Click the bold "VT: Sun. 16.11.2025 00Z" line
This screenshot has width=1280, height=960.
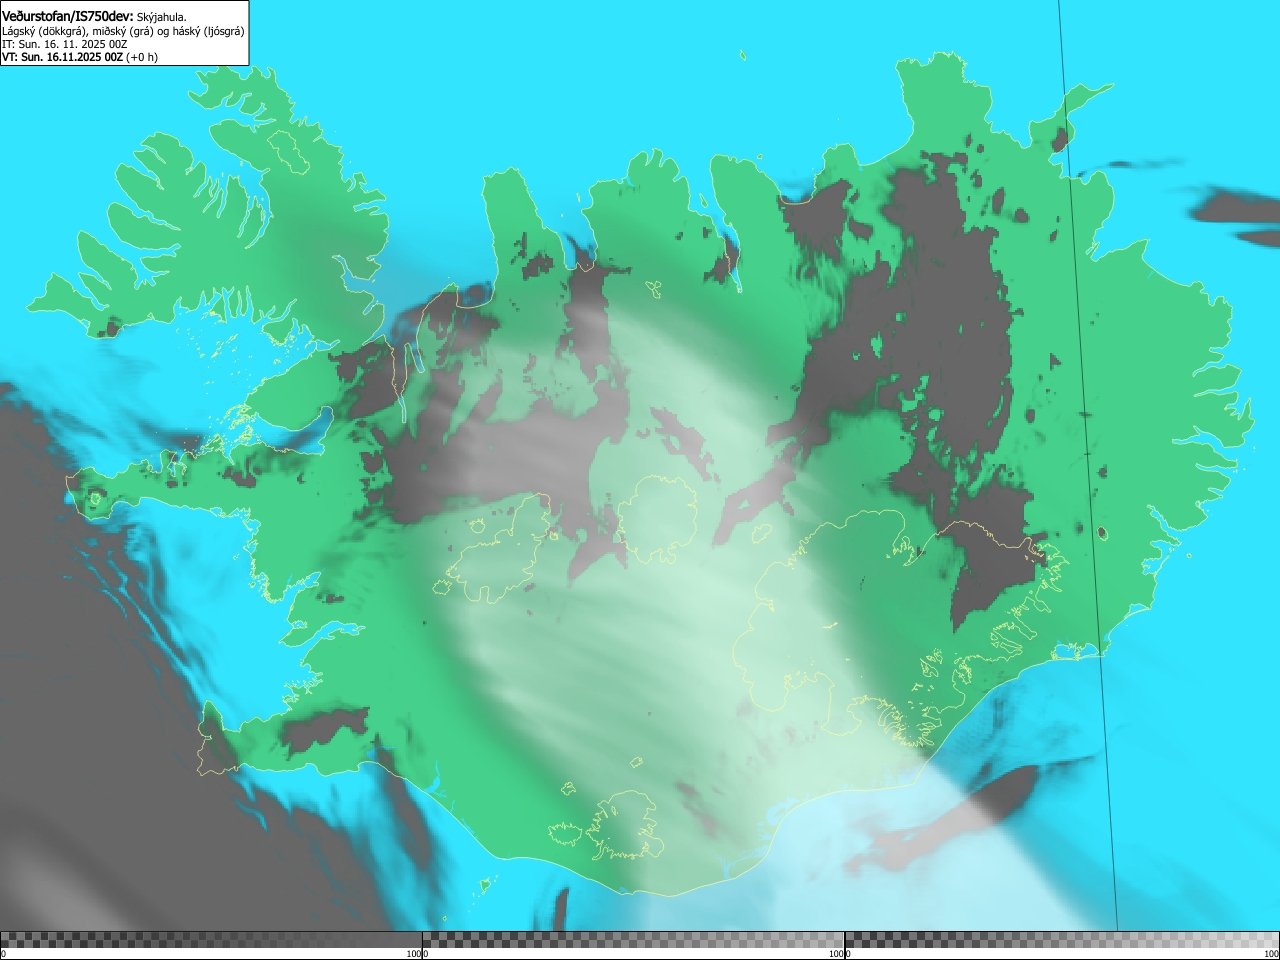[62, 57]
